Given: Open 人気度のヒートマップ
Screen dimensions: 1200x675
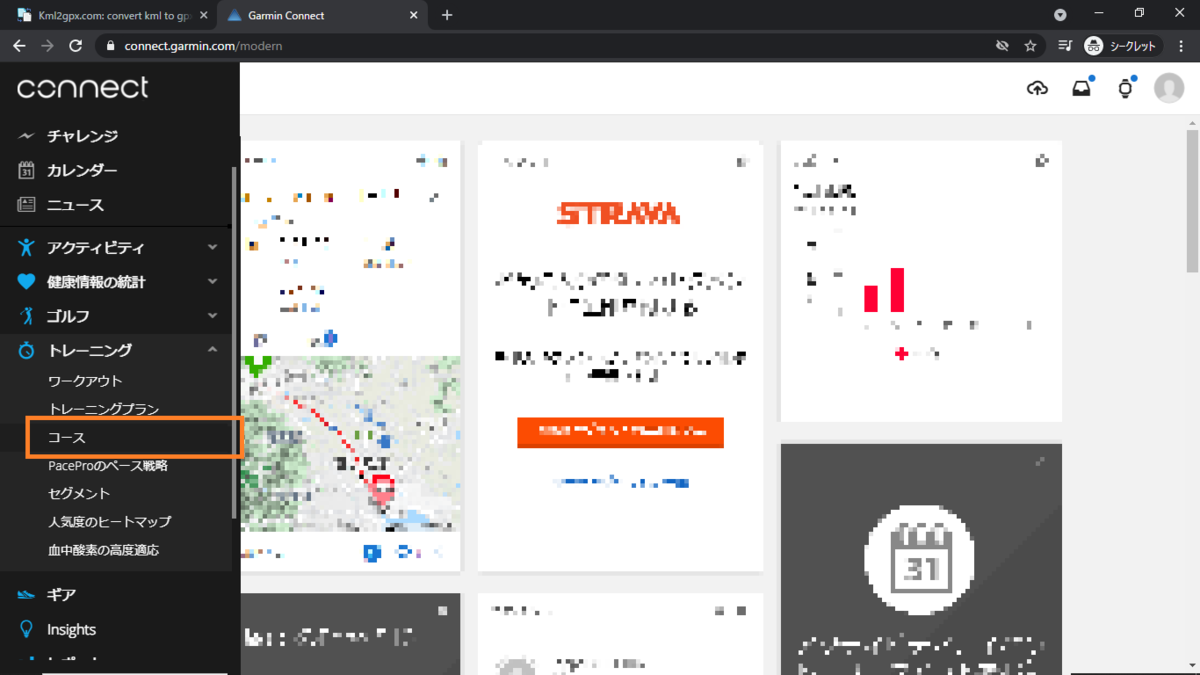Looking at the screenshot, I should point(110,522).
